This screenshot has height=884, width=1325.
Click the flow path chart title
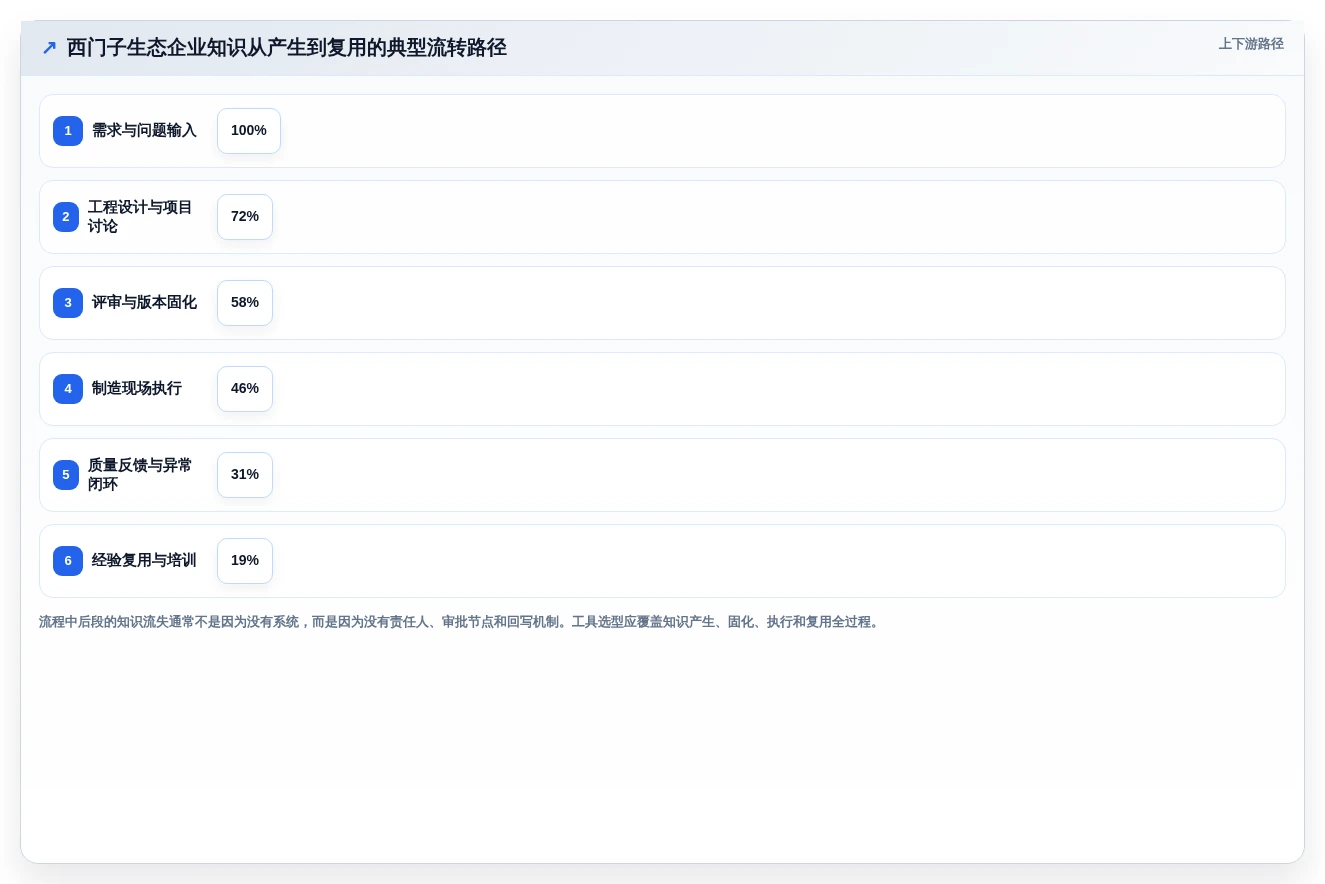coord(287,48)
